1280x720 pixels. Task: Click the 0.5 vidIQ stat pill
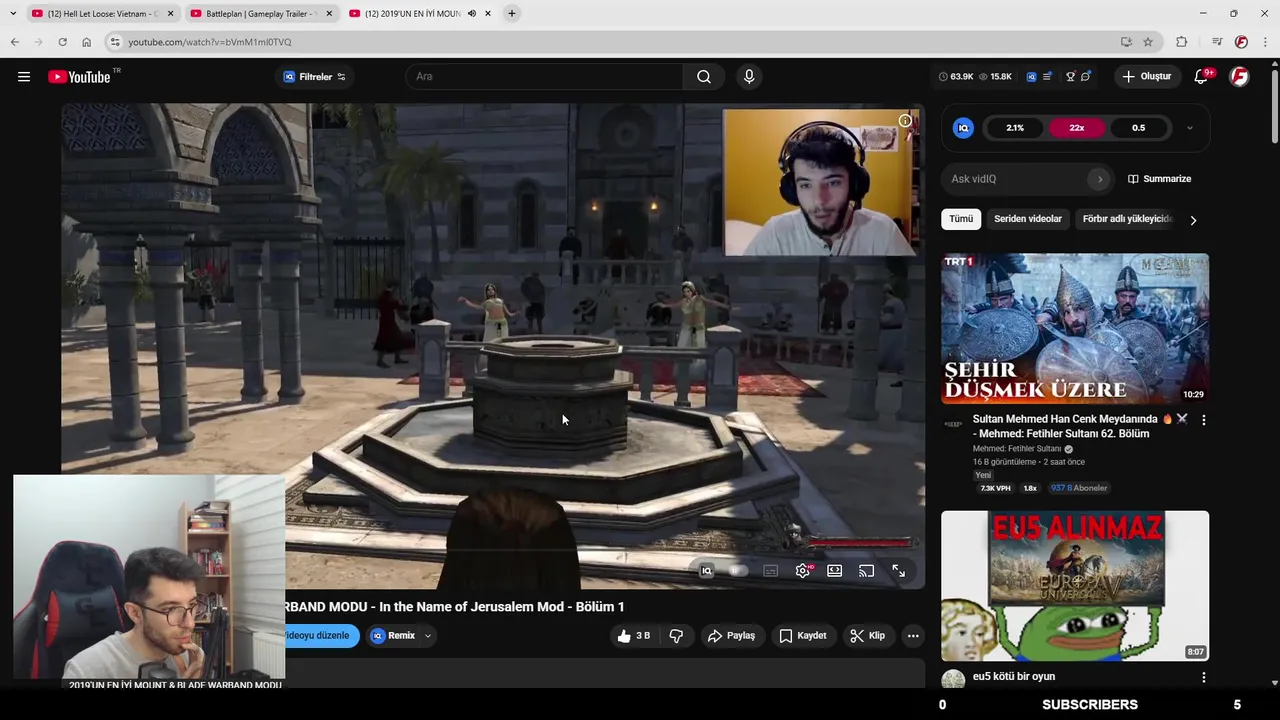click(x=1138, y=128)
